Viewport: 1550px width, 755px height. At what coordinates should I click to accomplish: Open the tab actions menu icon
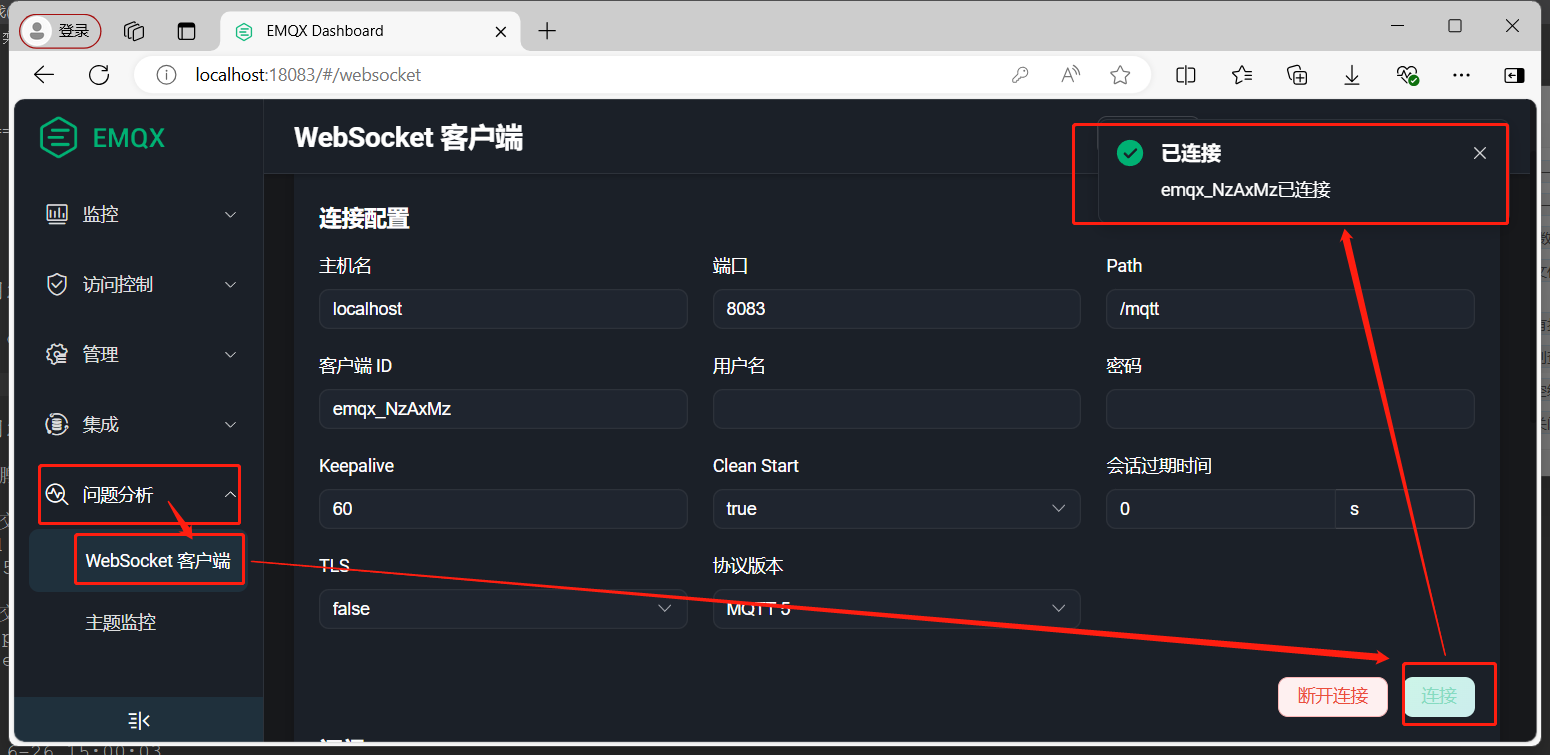coord(187,31)
